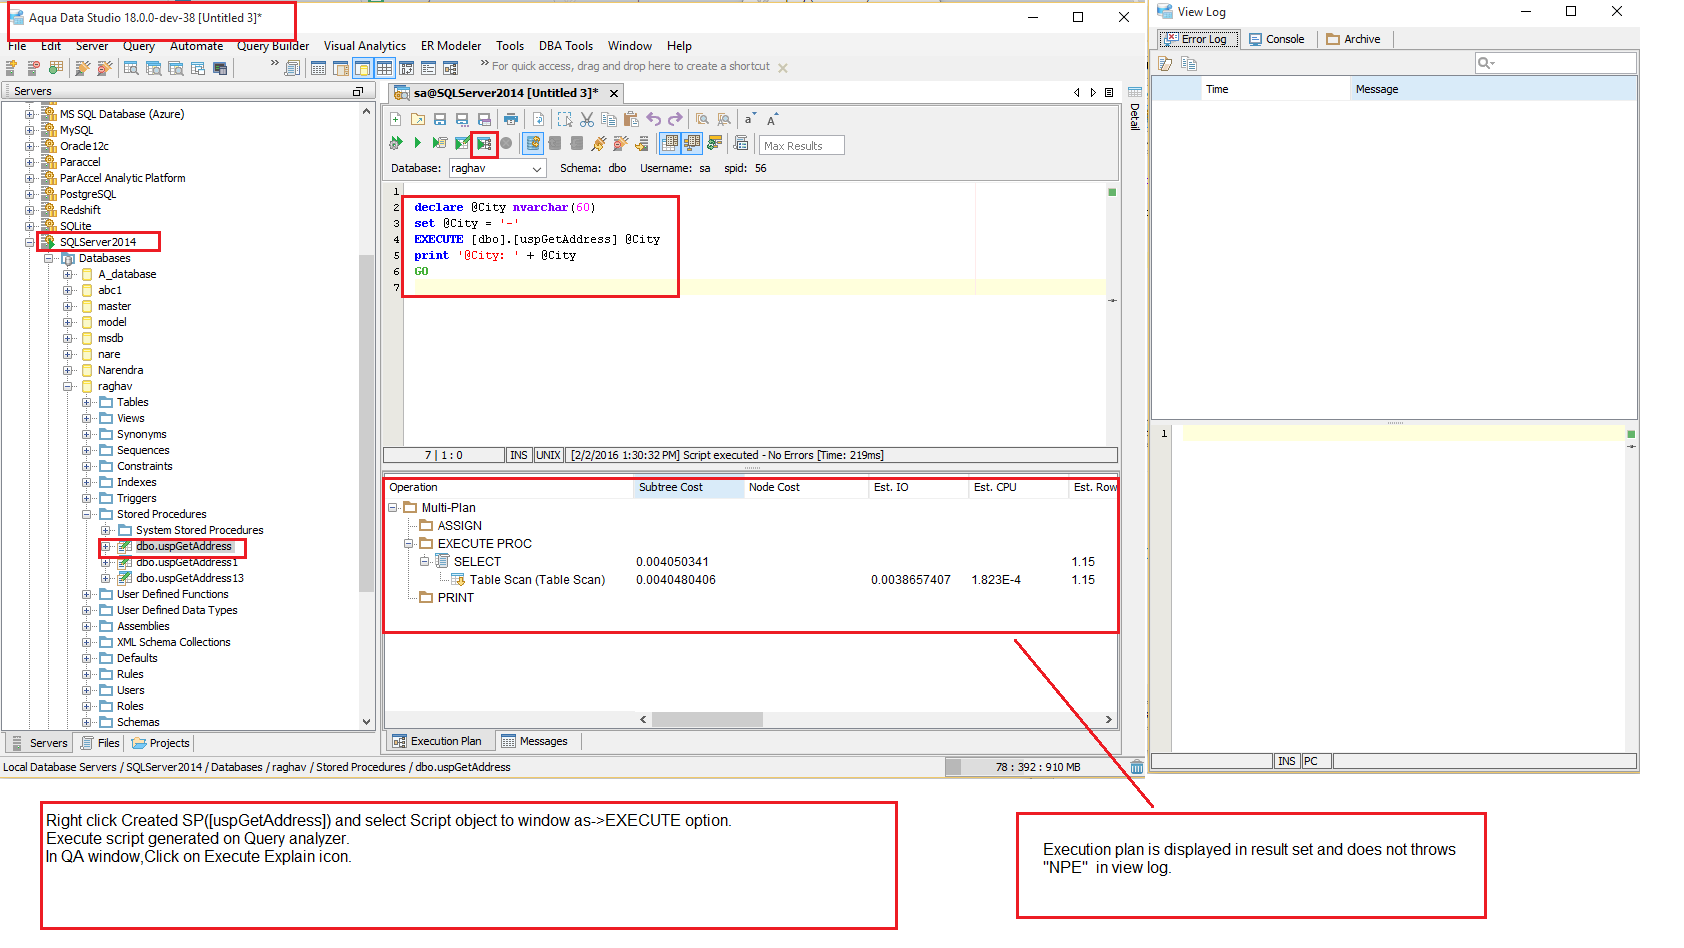Viewport: 1684px width, 948px height.
Task: Click the View Log search field
Action: (x=1555, y=63)
